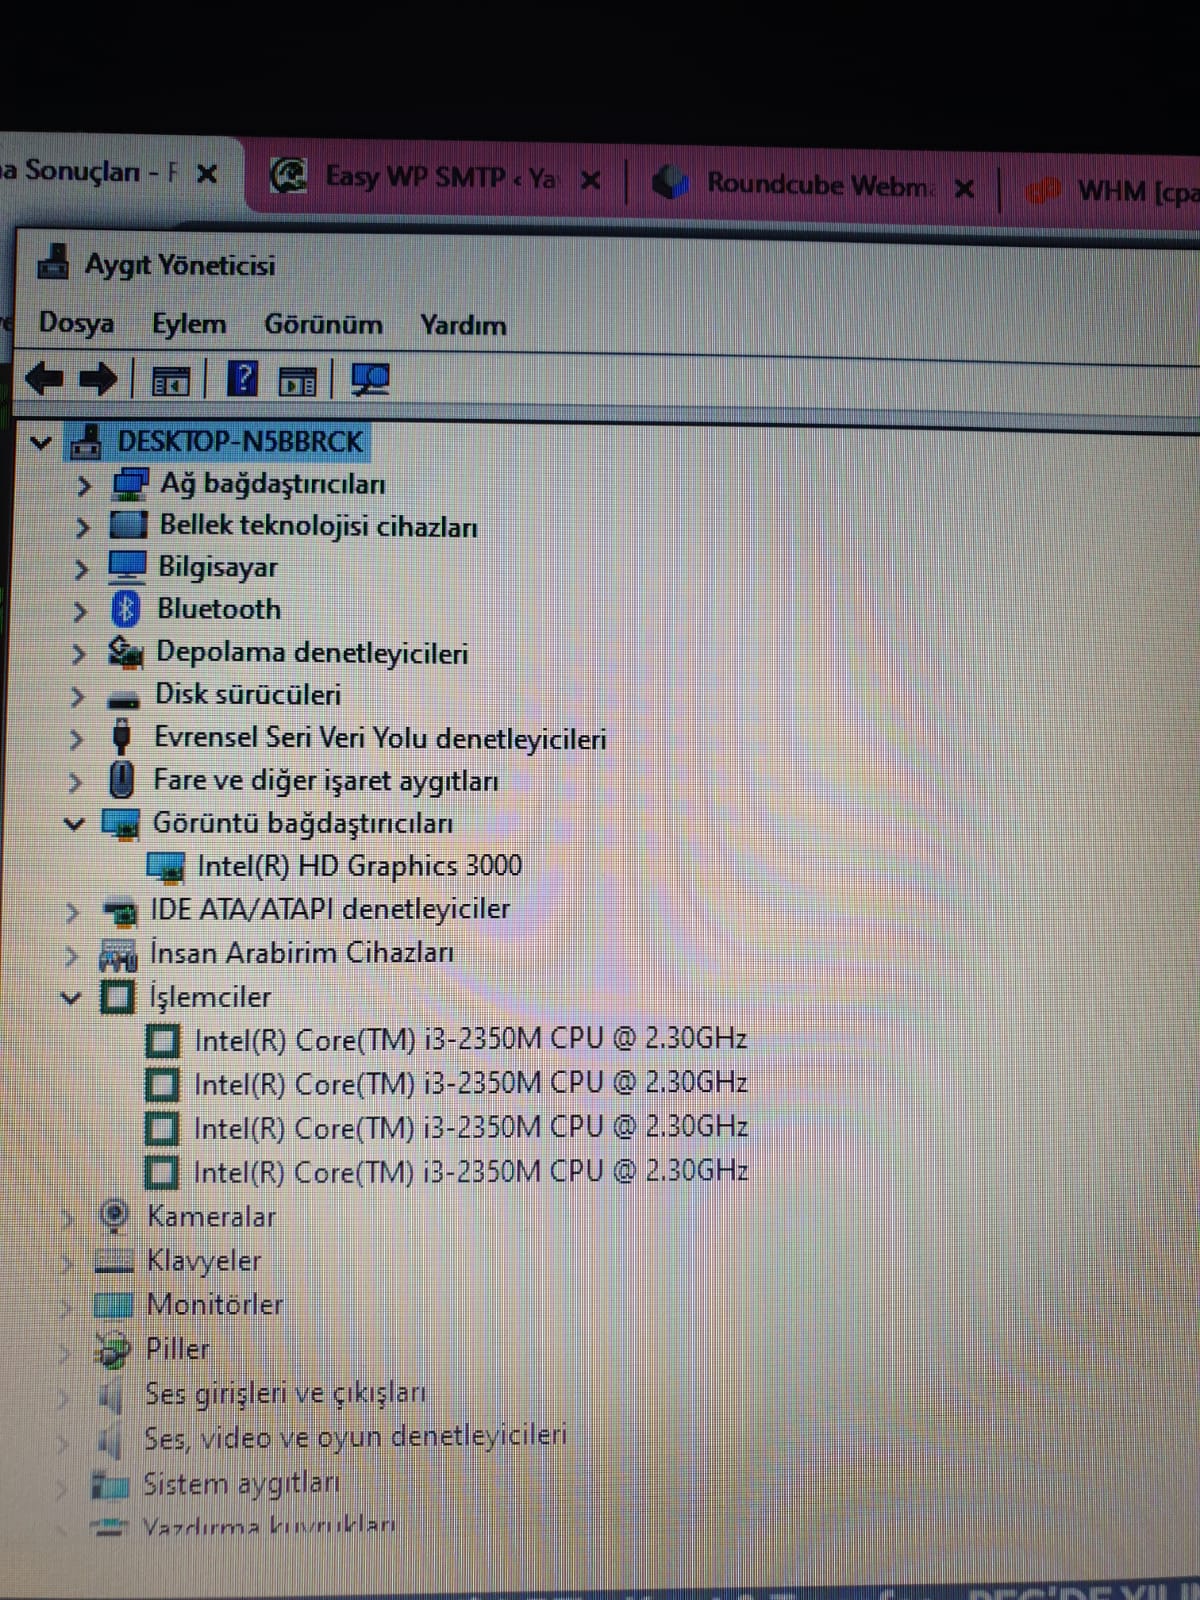Switch to the WHM browser tab
This screenshot has width=1200, height=1600.
(1110, 189)
